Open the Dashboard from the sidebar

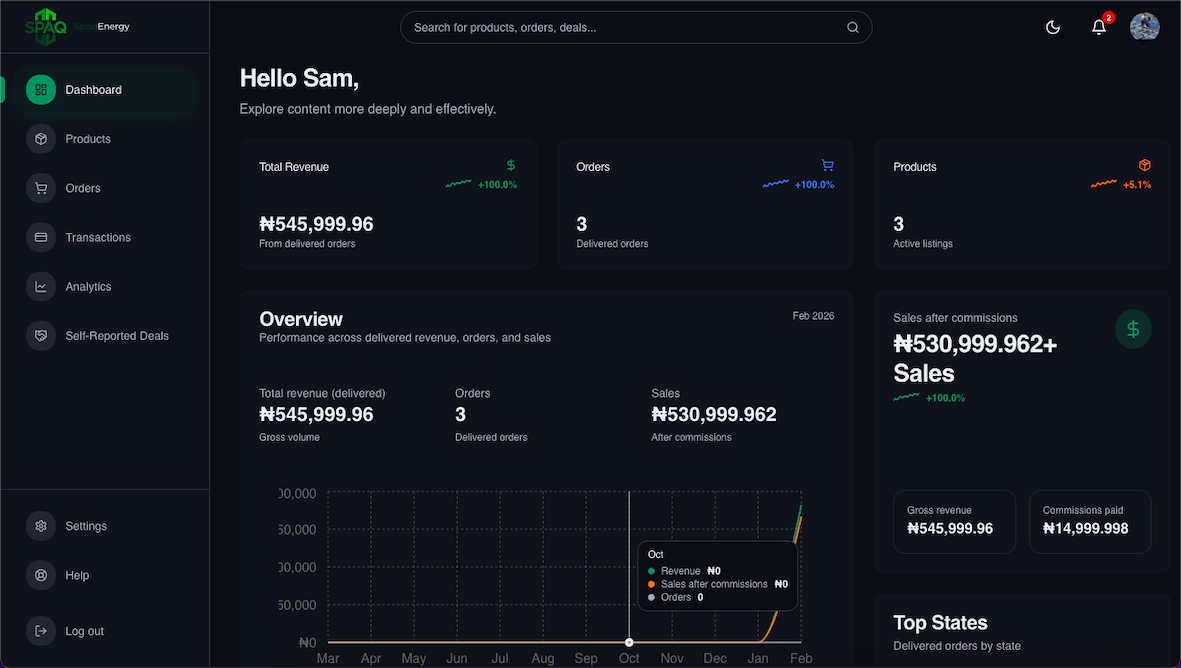(93, 89)
